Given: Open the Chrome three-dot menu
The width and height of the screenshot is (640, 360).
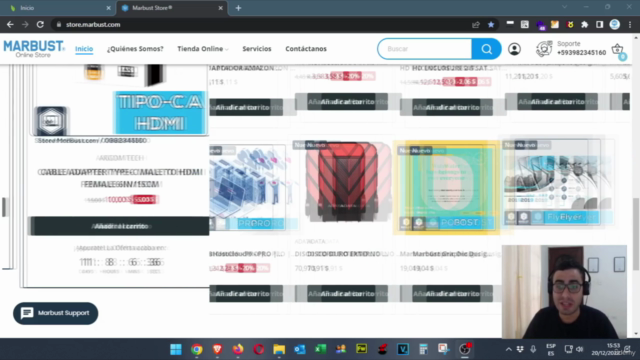Looking at the screenshot, I should (630, 24).
